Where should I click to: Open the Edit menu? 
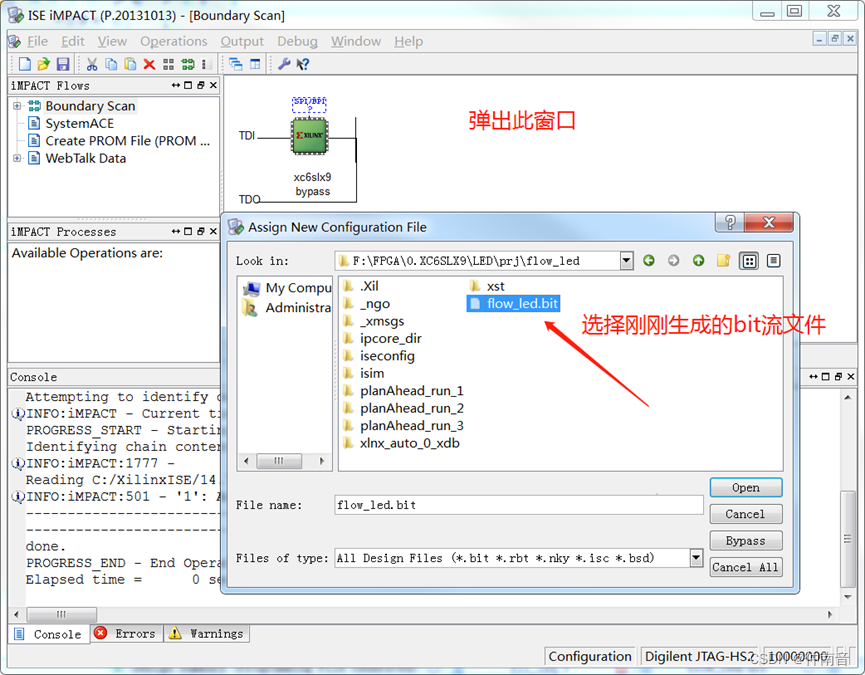(72, 41)
